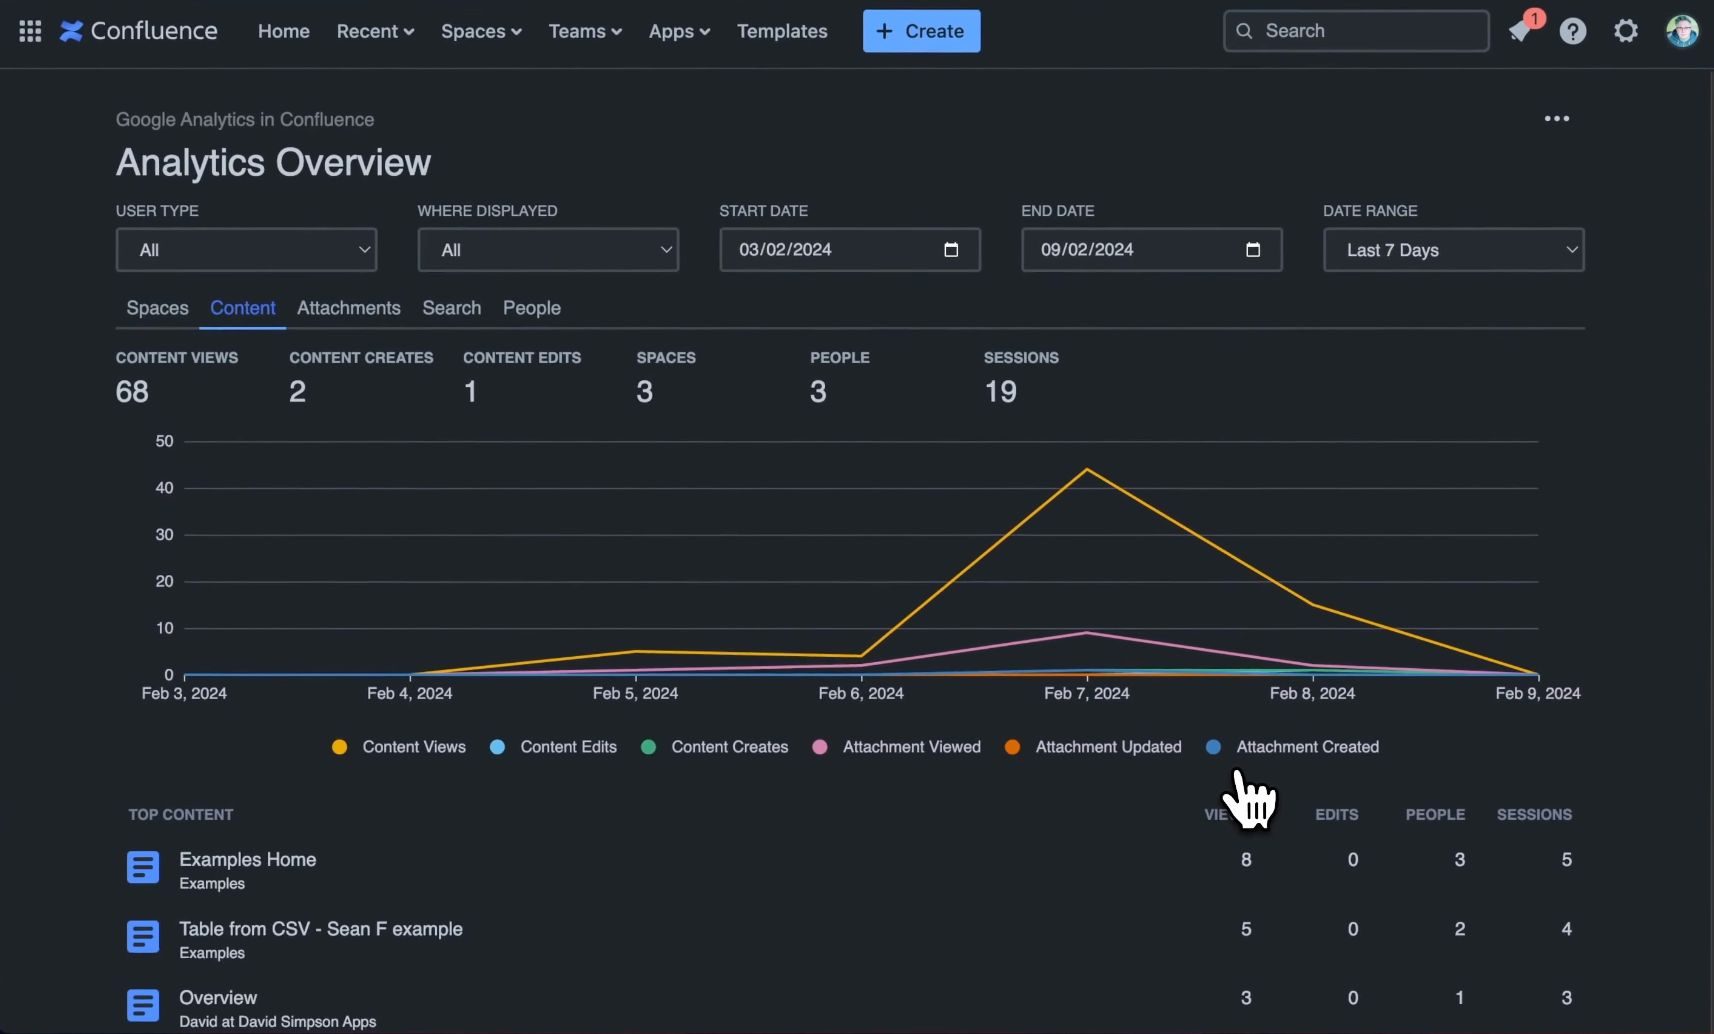Click the Examples Home page icon
The height and width of the screenshot is (1034, 1714).
[x=143, y=867]
